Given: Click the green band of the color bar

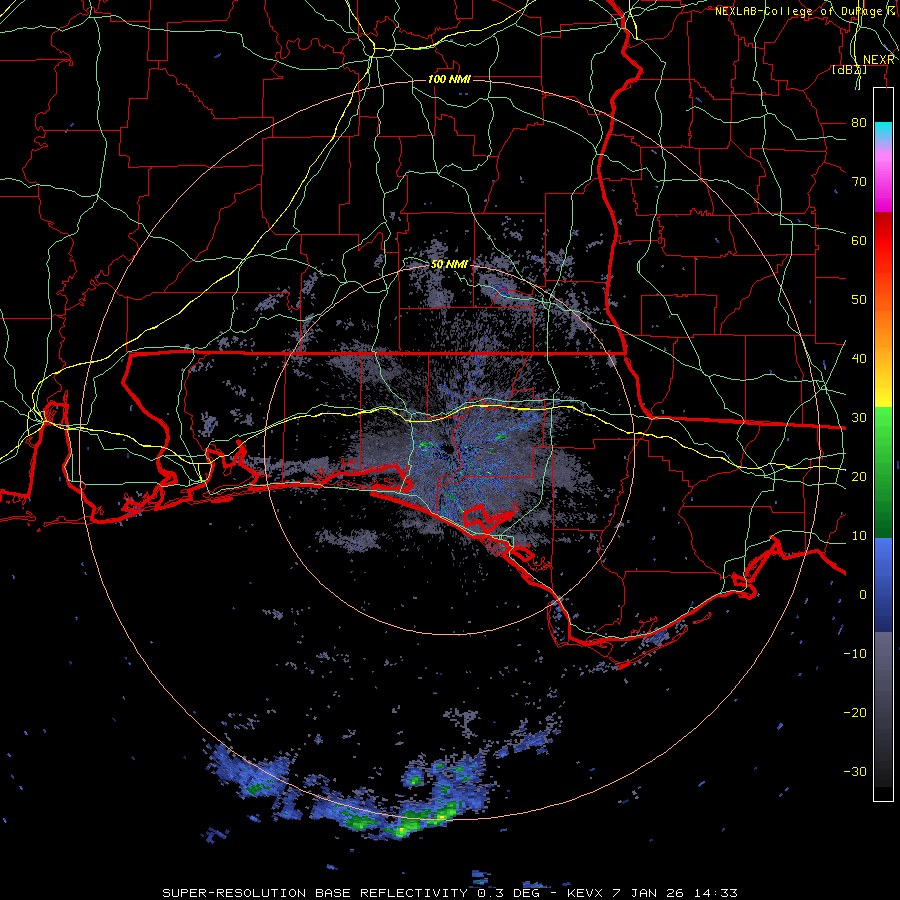Looking at the screenshot, I should [x=883, y=472].
